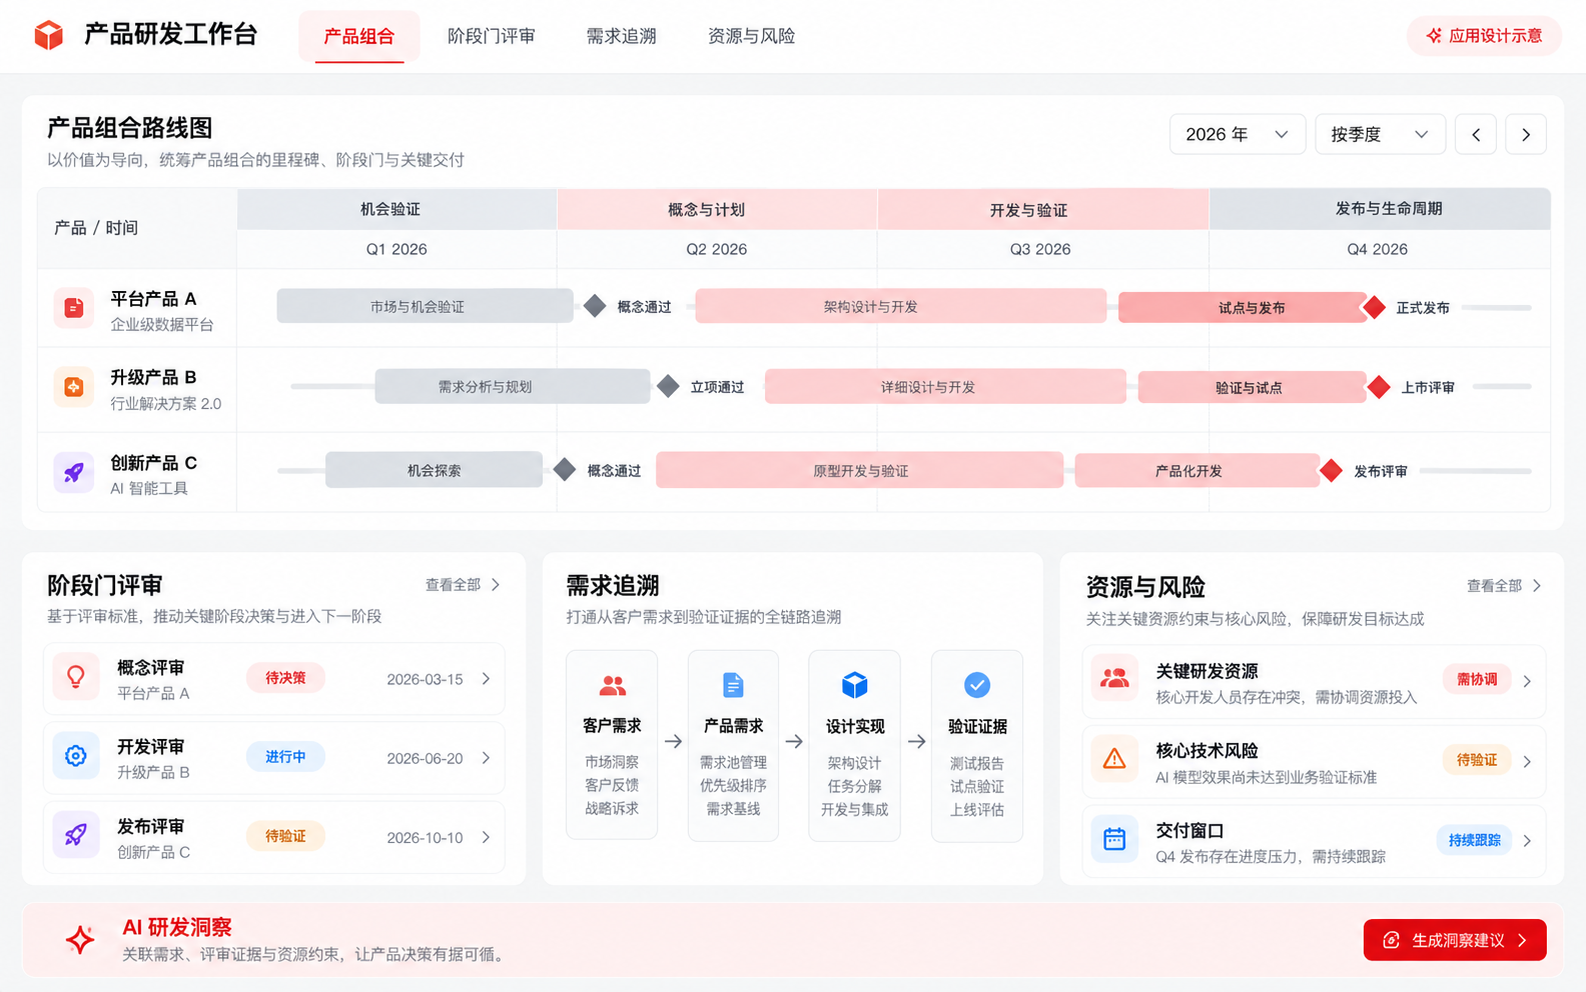
Task: Click 查看全部 in 资源与风险 panel
Action: pos(1504,586)
